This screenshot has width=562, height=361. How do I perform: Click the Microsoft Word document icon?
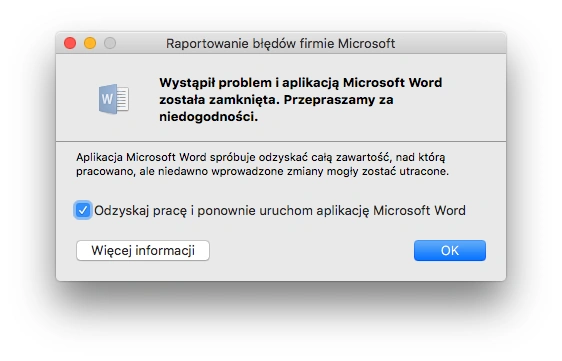(x=114, y=99)
